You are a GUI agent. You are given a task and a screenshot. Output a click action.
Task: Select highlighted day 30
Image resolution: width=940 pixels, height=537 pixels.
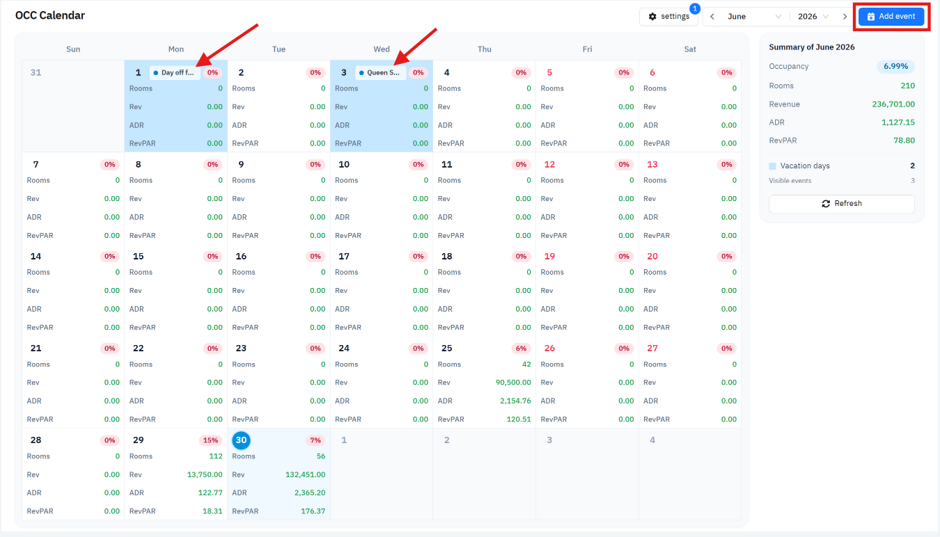[241, 440]
